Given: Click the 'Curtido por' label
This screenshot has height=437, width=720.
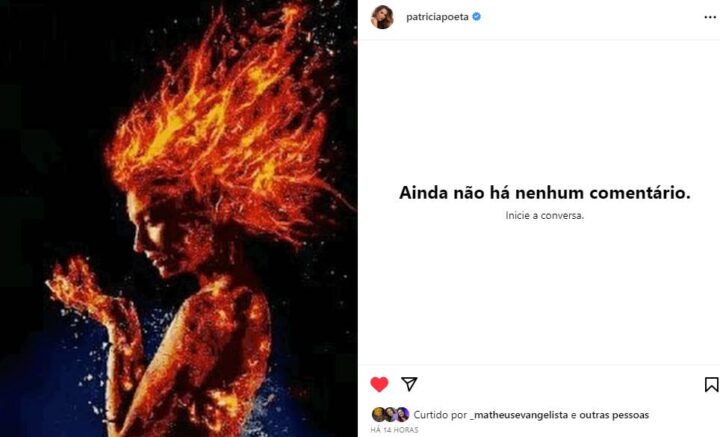Looking at the screenshot, I should coord(440,415).
